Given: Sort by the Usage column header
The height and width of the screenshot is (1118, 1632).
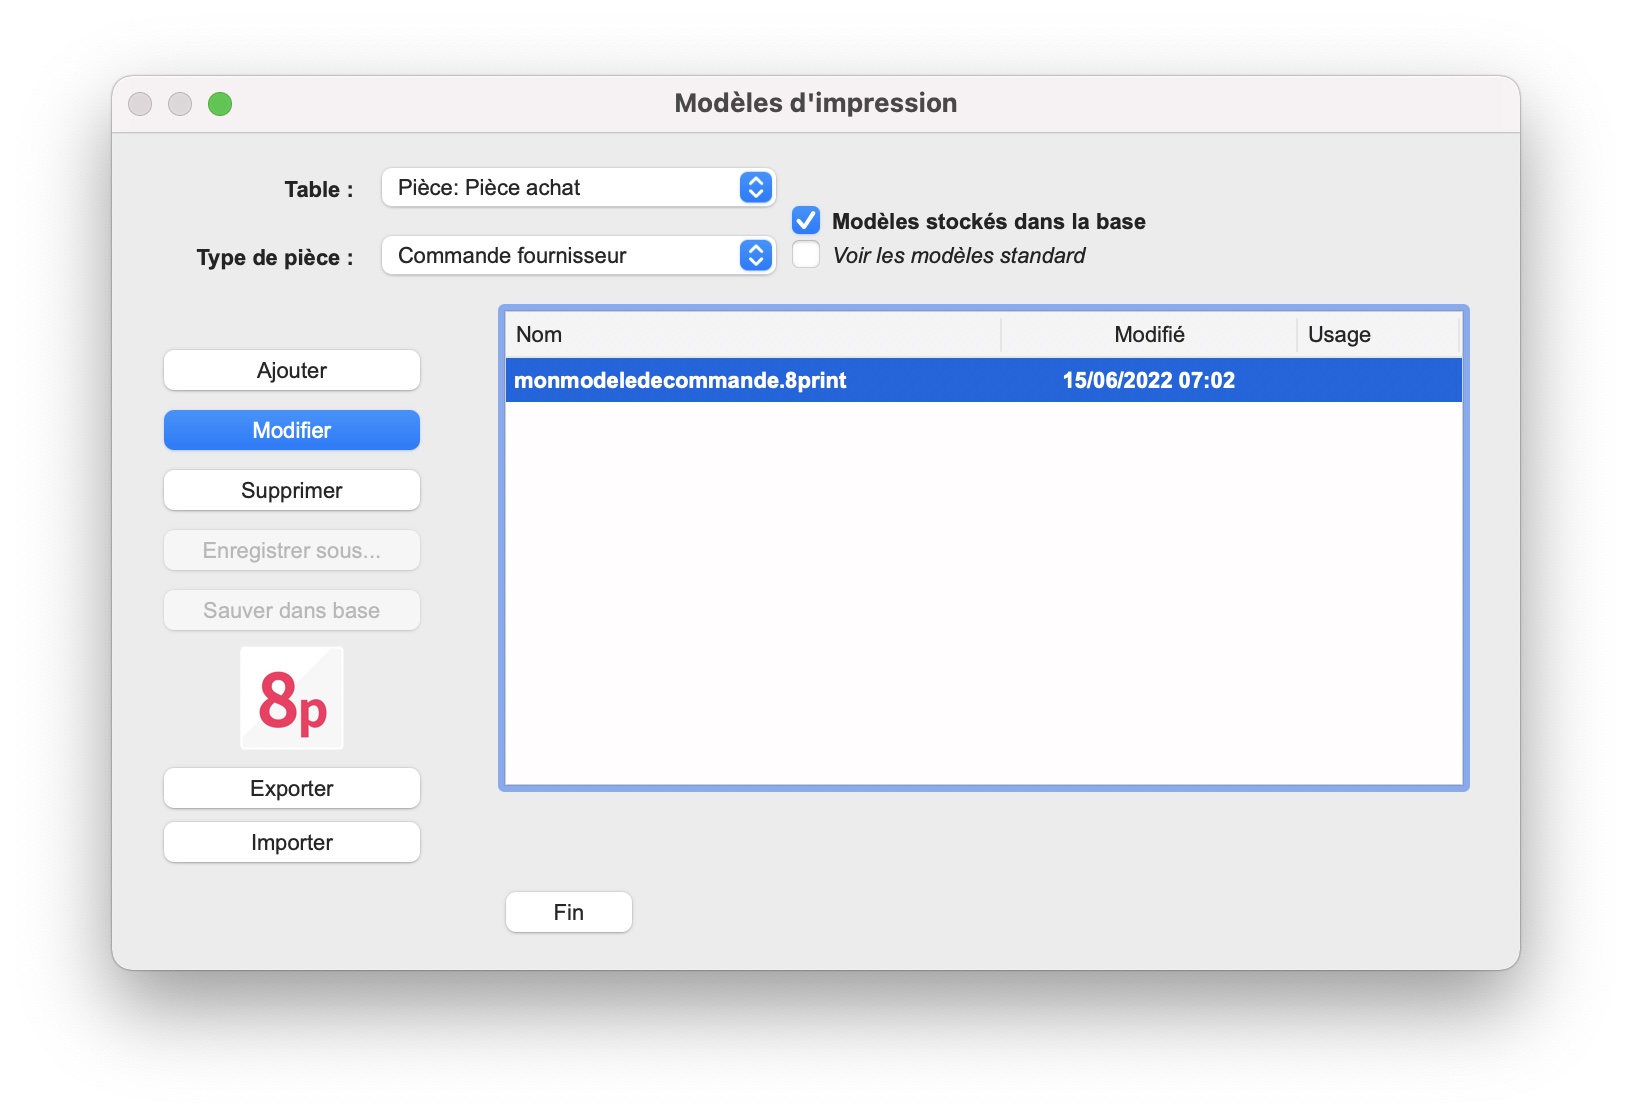Looking at the screenshot, I should pos(1379,334).
